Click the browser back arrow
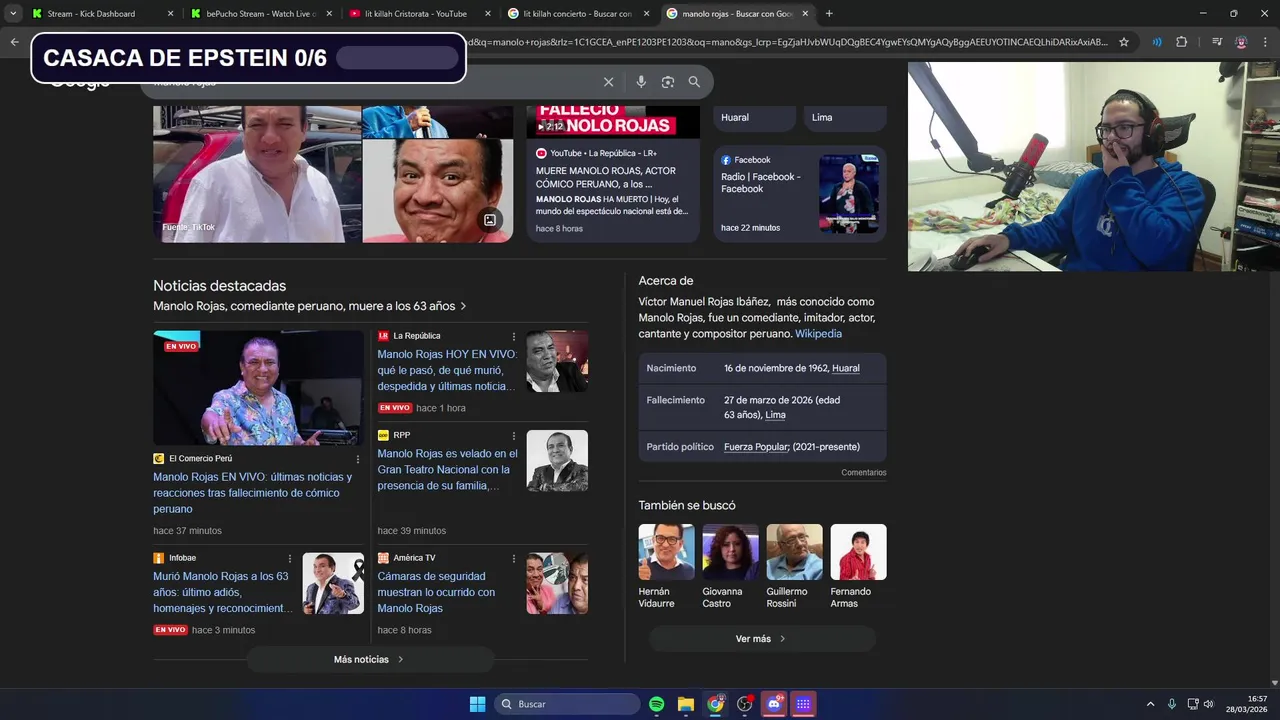The width and height of the screenshot is (1280, 720). 14,42
